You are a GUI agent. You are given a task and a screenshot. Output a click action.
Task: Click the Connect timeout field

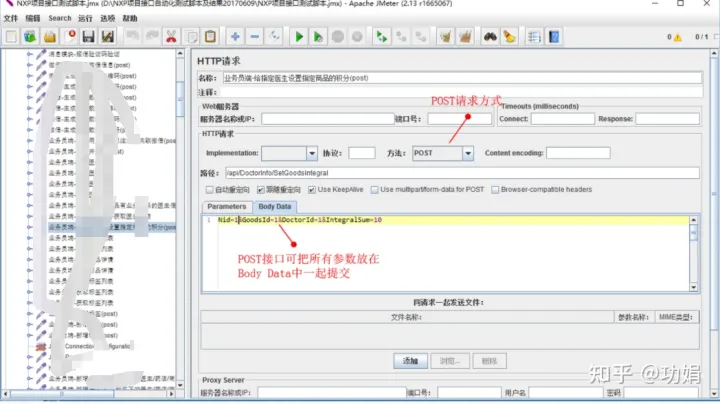pos(562,119)
